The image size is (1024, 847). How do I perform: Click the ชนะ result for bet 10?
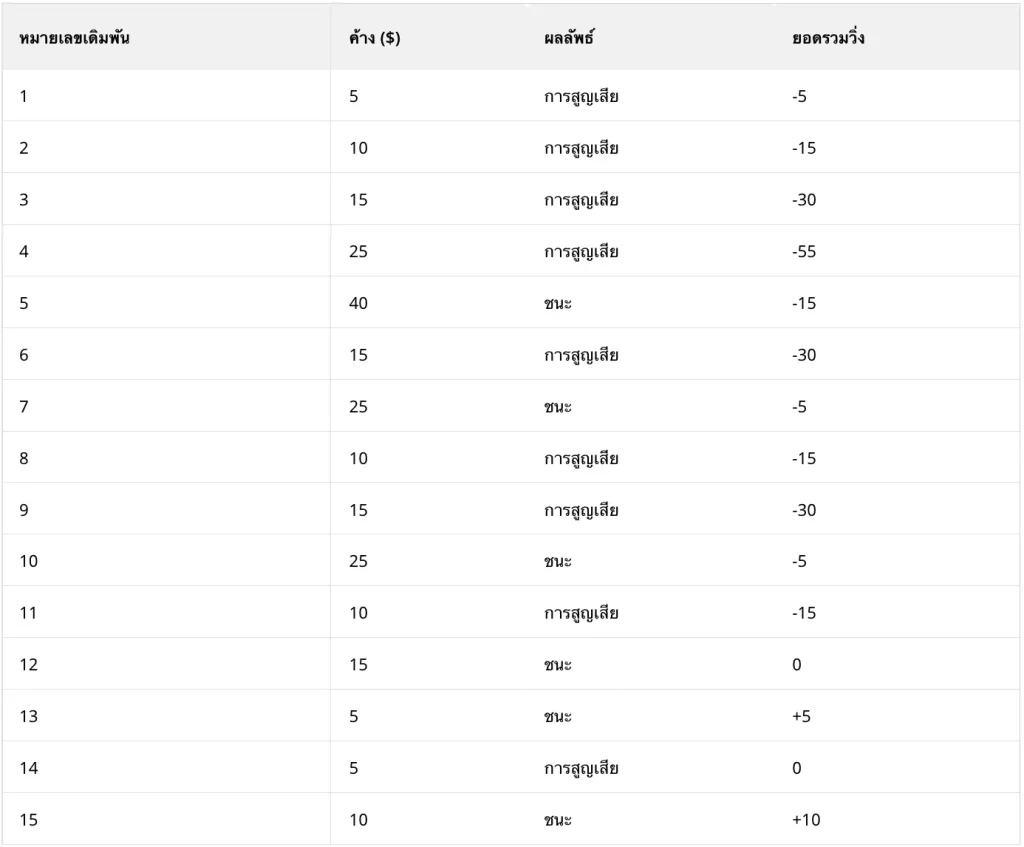(558, 562)
